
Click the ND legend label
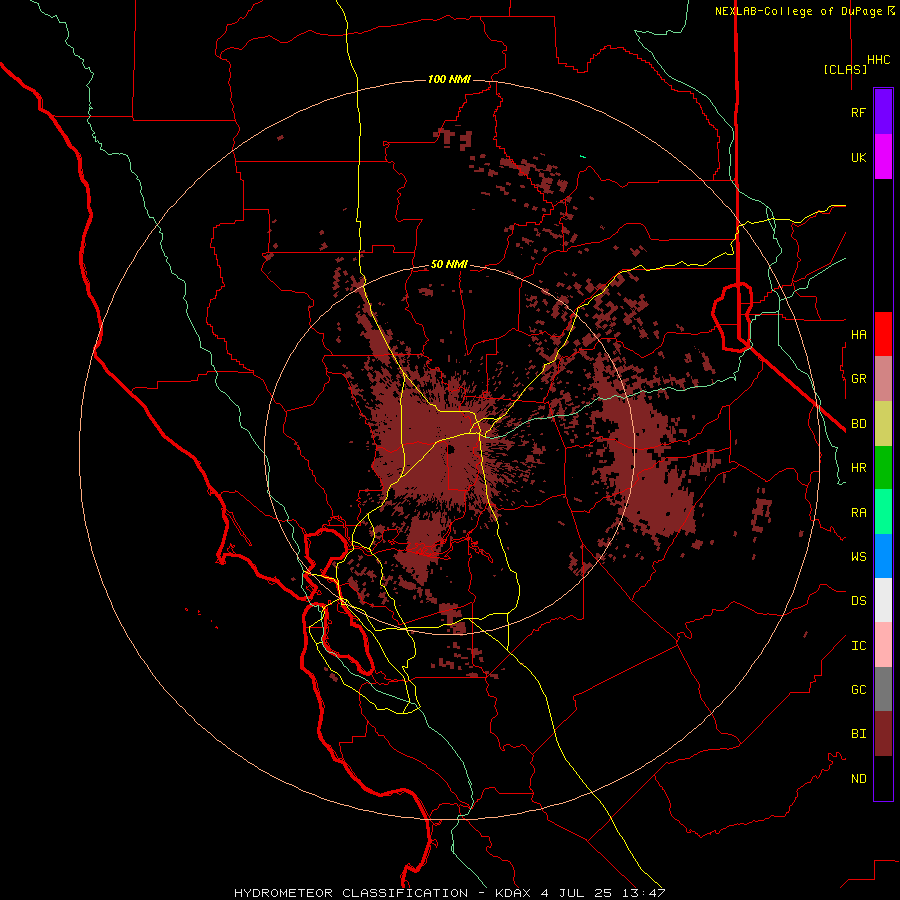click(858, 779)
